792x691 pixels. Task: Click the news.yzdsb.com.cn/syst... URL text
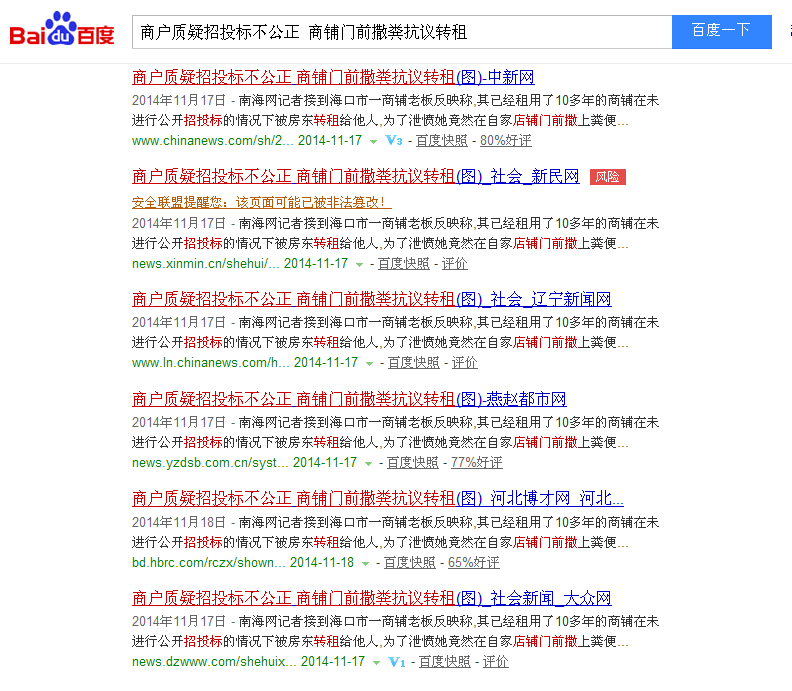pyautogui.click(x=210, y=462)
